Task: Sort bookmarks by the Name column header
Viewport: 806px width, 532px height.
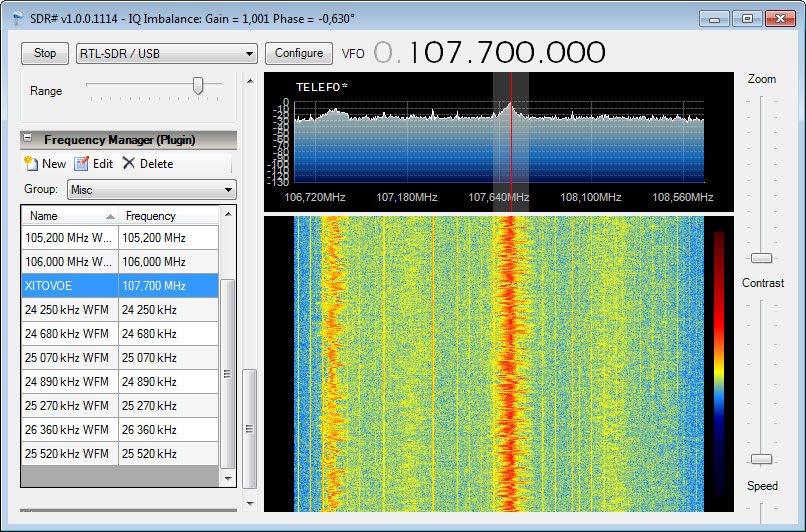Action: [69, 216]
